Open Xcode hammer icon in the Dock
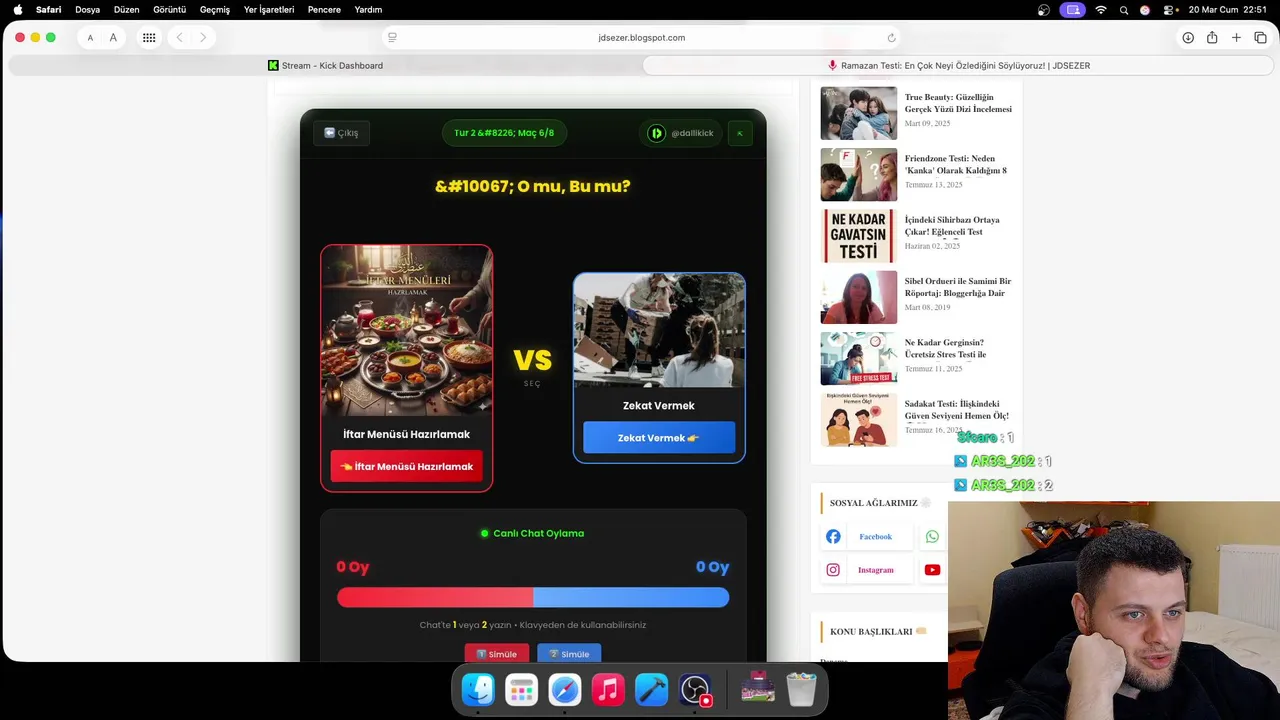 tap(651, 690)
